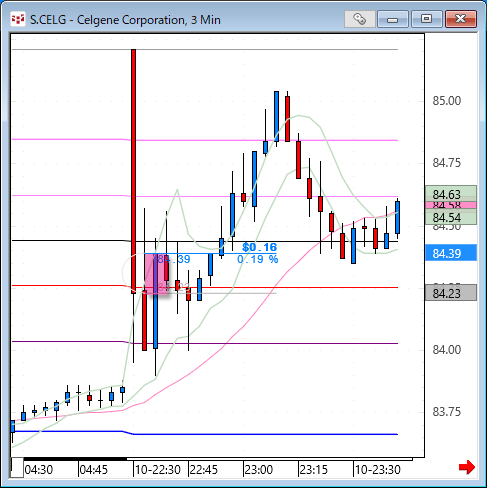The width and height of the screenshot is (487, 488).
Task: Click the purple horizontal line near 84.00
Action: 205,343
